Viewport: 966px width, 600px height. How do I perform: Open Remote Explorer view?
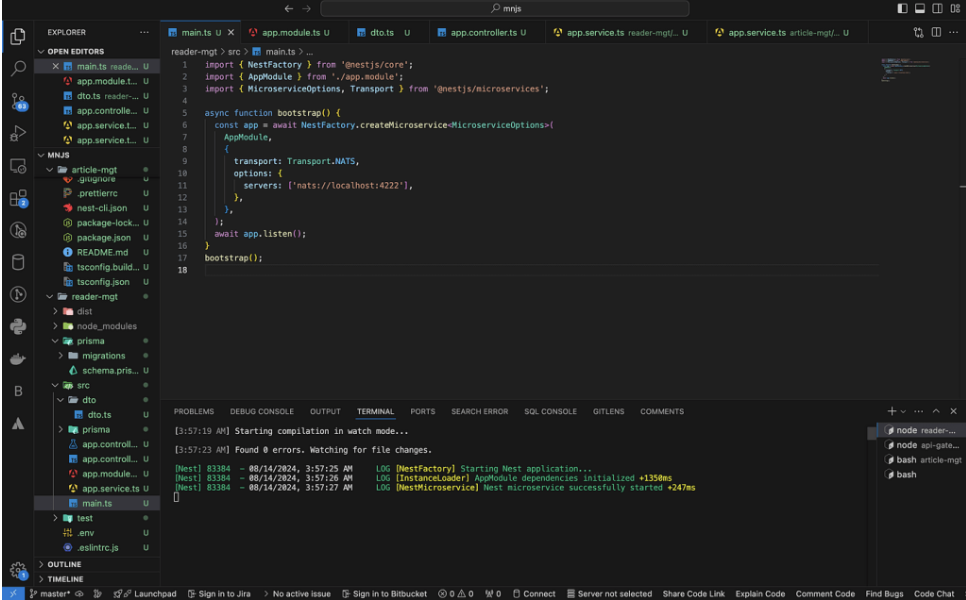pyautogui.click(x=18, y=166)
